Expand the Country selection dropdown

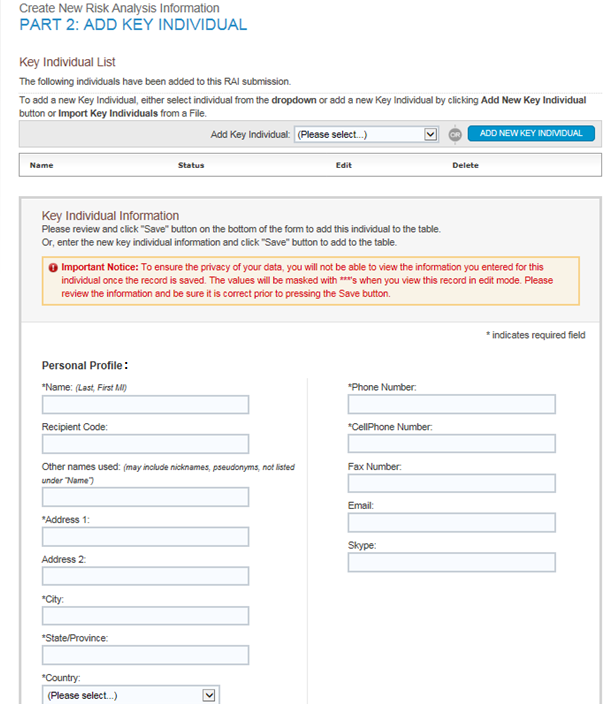[x=131, y=696]
